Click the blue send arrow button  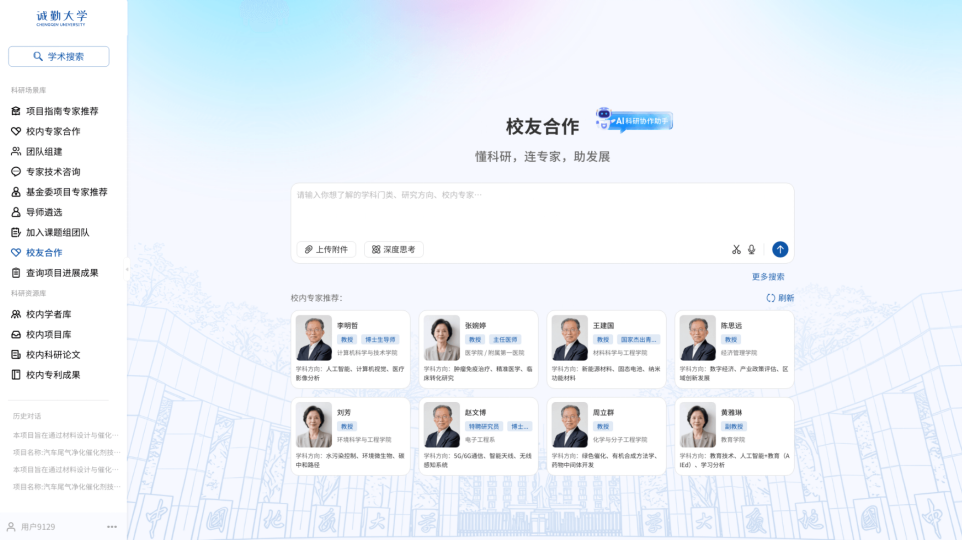(780, 250)
